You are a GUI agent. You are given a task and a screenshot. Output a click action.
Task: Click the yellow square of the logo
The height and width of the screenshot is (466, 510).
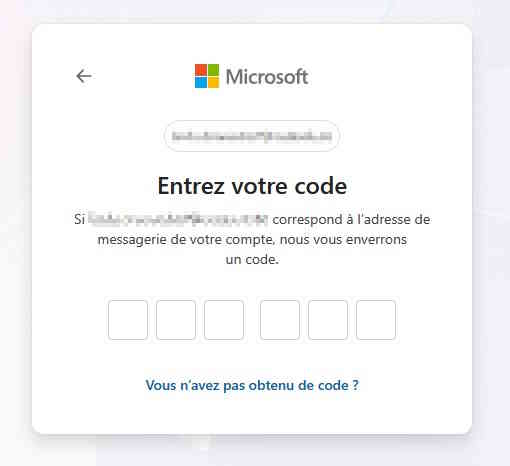pos(213,82)
